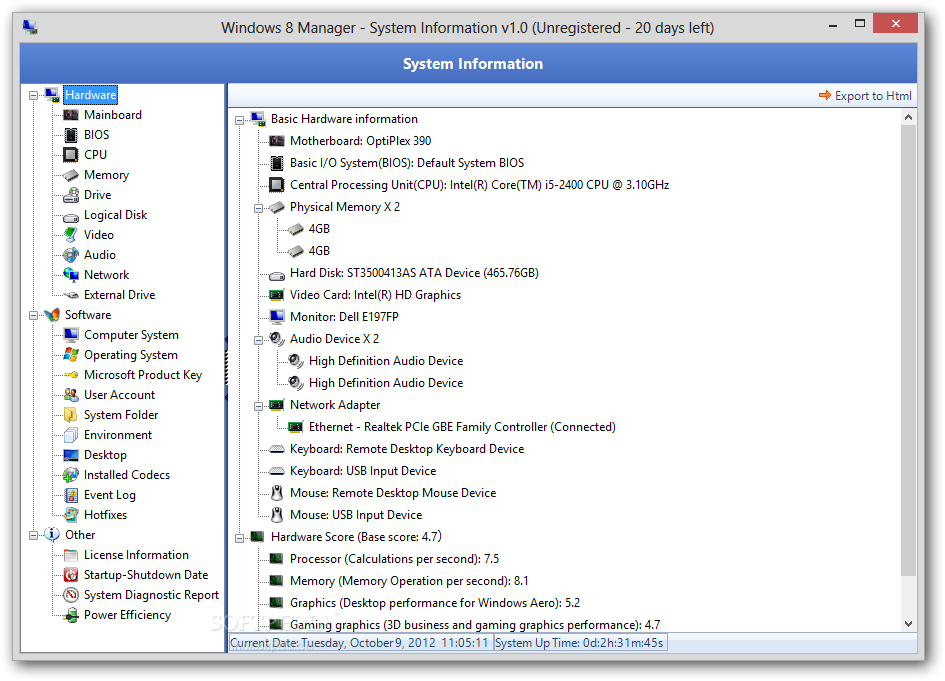Select the Hardware category label
Viewport: 945px width, 681px height.
point(90,95)
